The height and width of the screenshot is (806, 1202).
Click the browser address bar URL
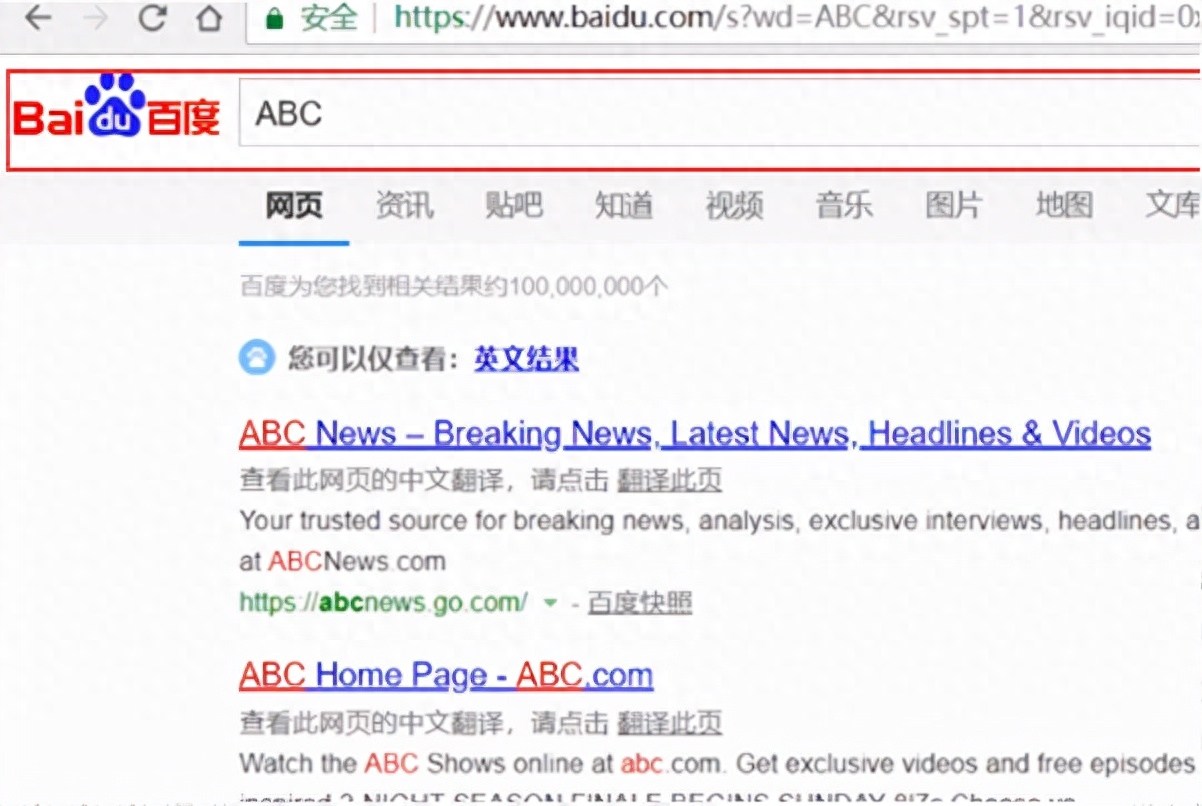[780, 17]
